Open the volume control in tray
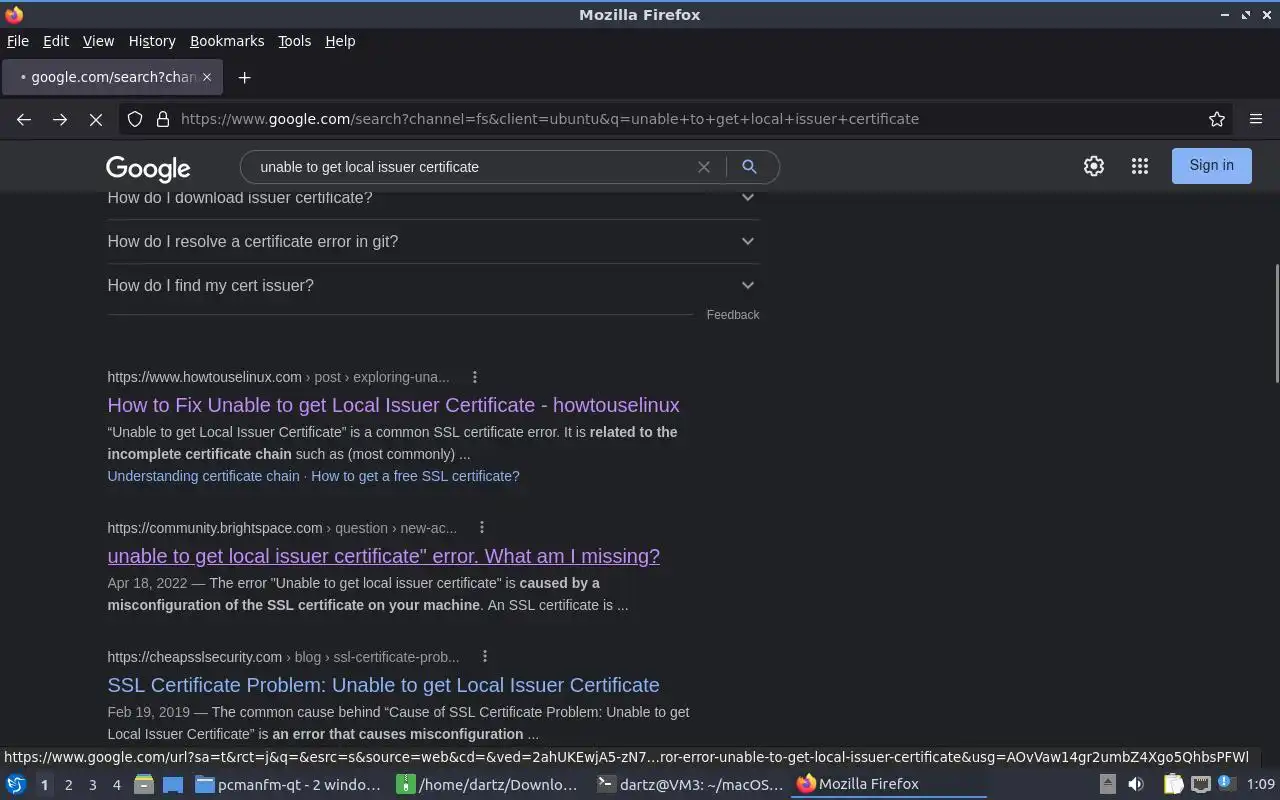 point(1136,785)
